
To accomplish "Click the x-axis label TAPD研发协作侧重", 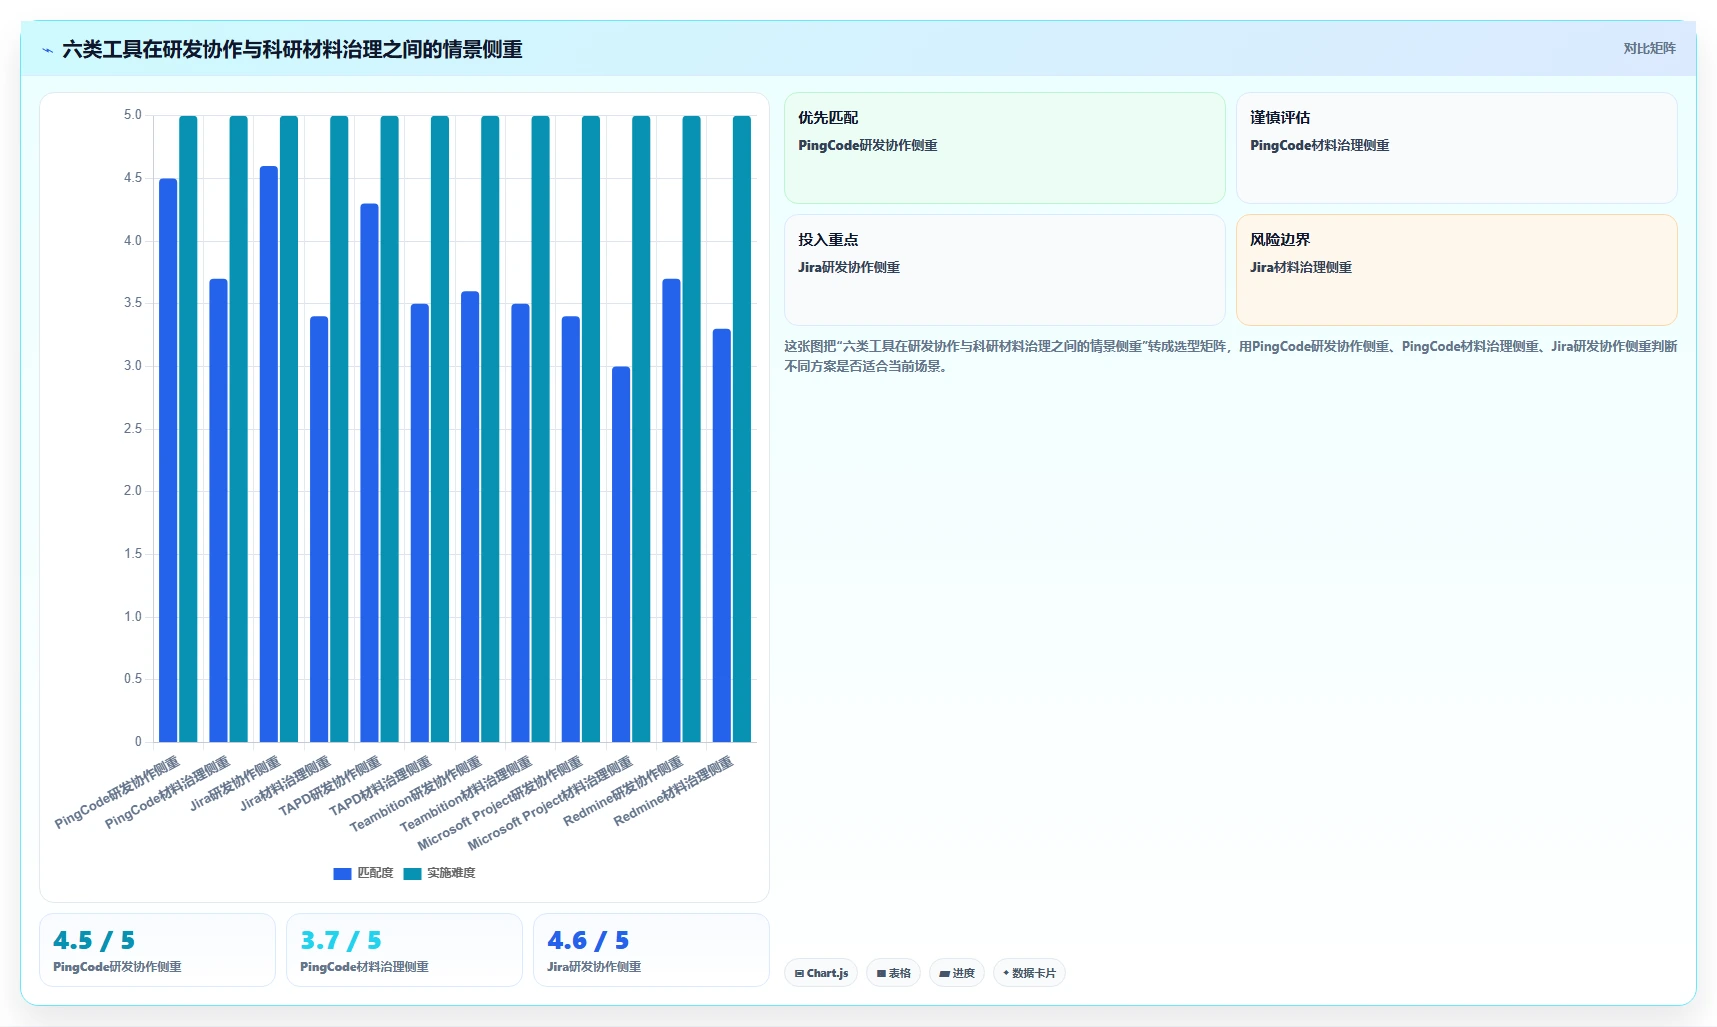I will coord(330,786).
